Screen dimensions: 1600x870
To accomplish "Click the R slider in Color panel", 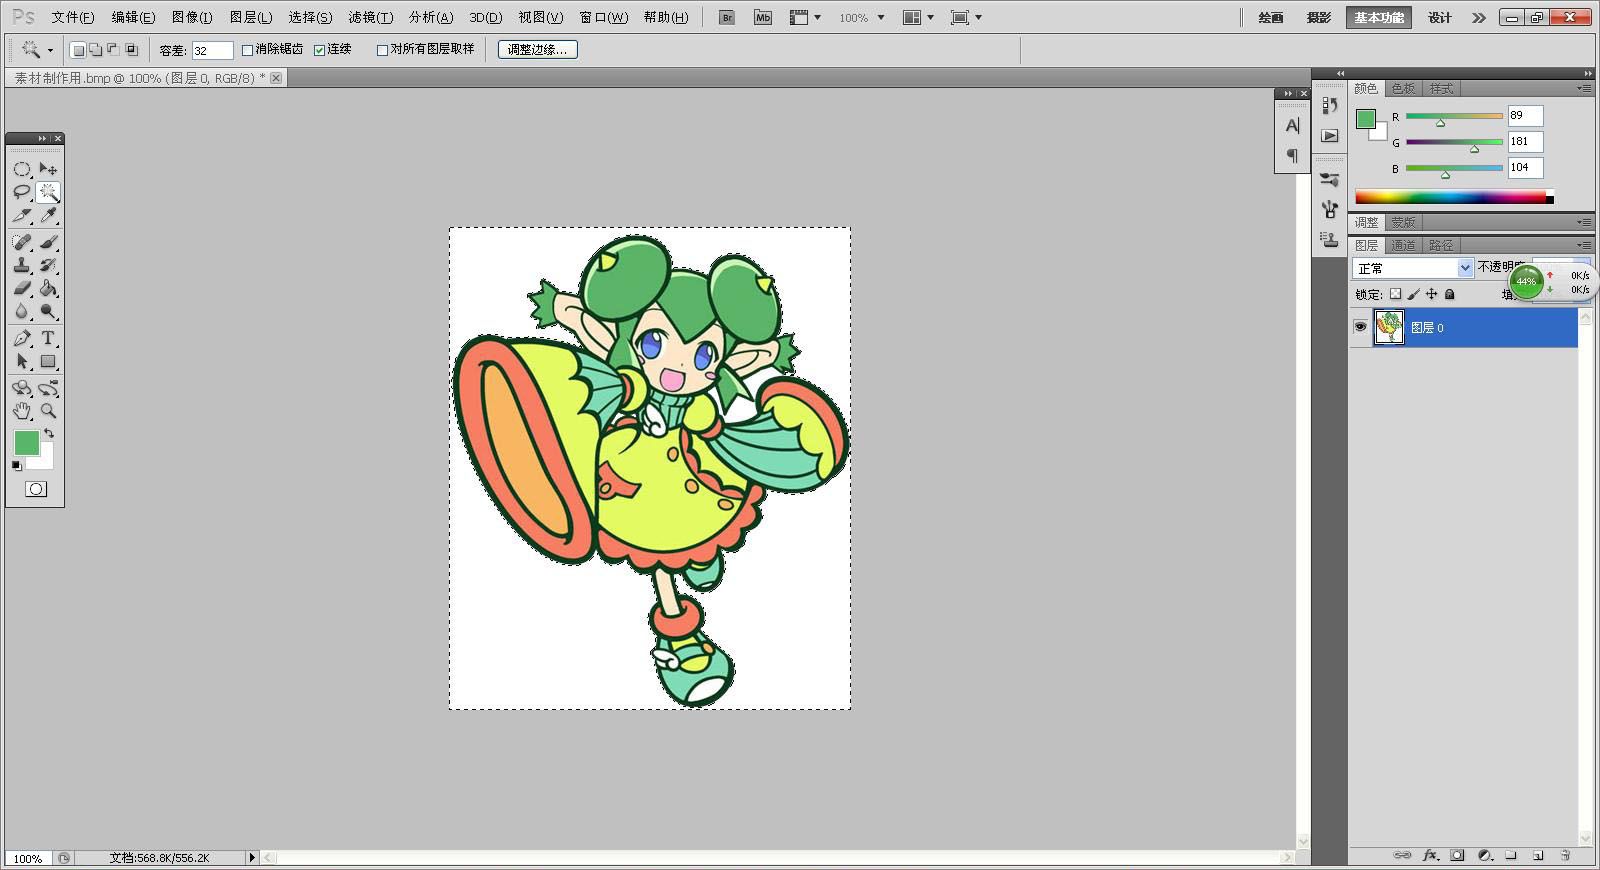I will (1454, 116).
